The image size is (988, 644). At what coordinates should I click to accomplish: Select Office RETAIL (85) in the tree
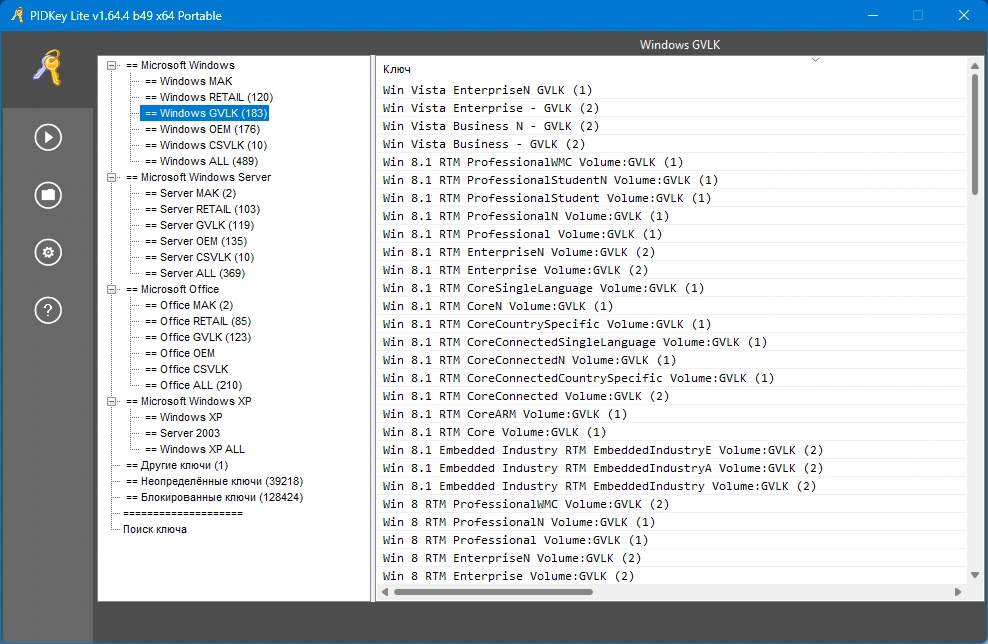(x=198, y=321)
